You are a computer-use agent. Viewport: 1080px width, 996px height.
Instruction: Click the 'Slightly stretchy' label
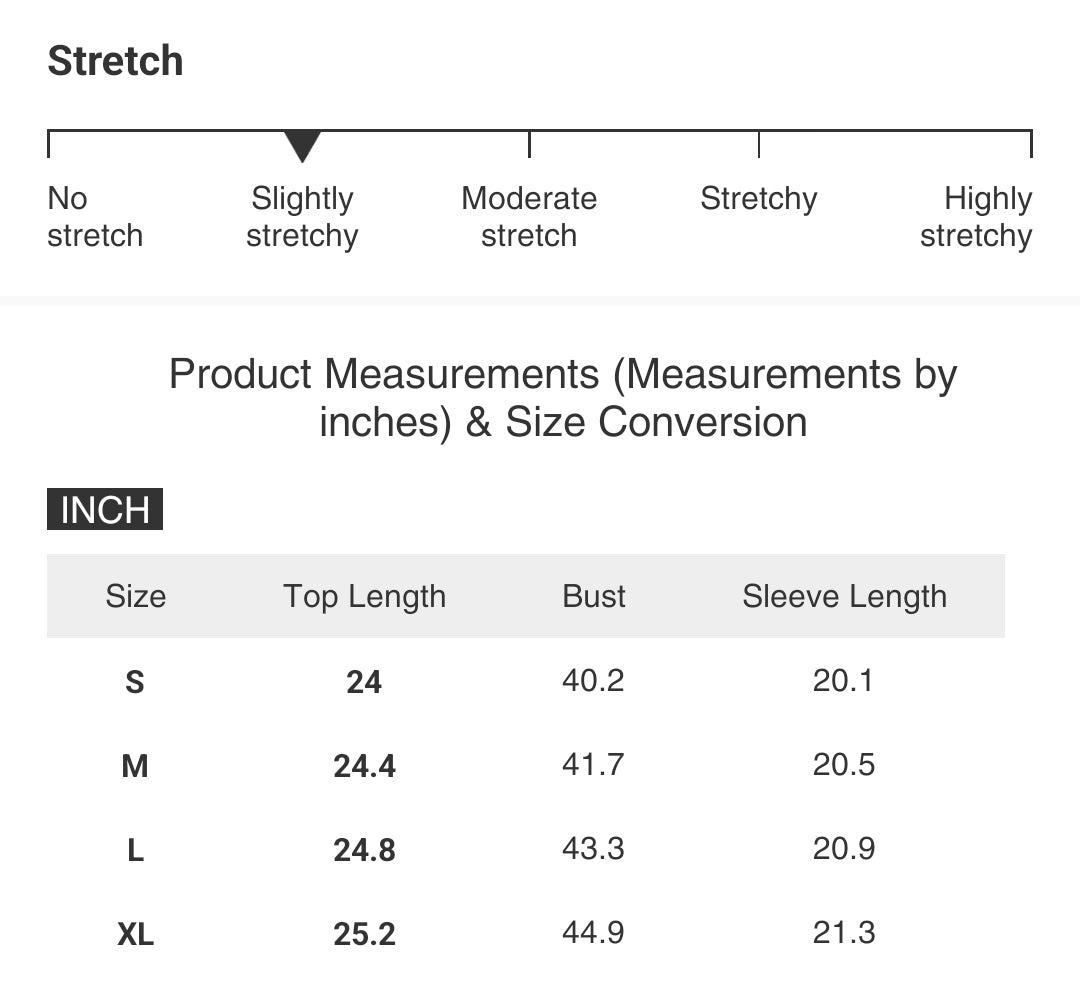(302, 217)
